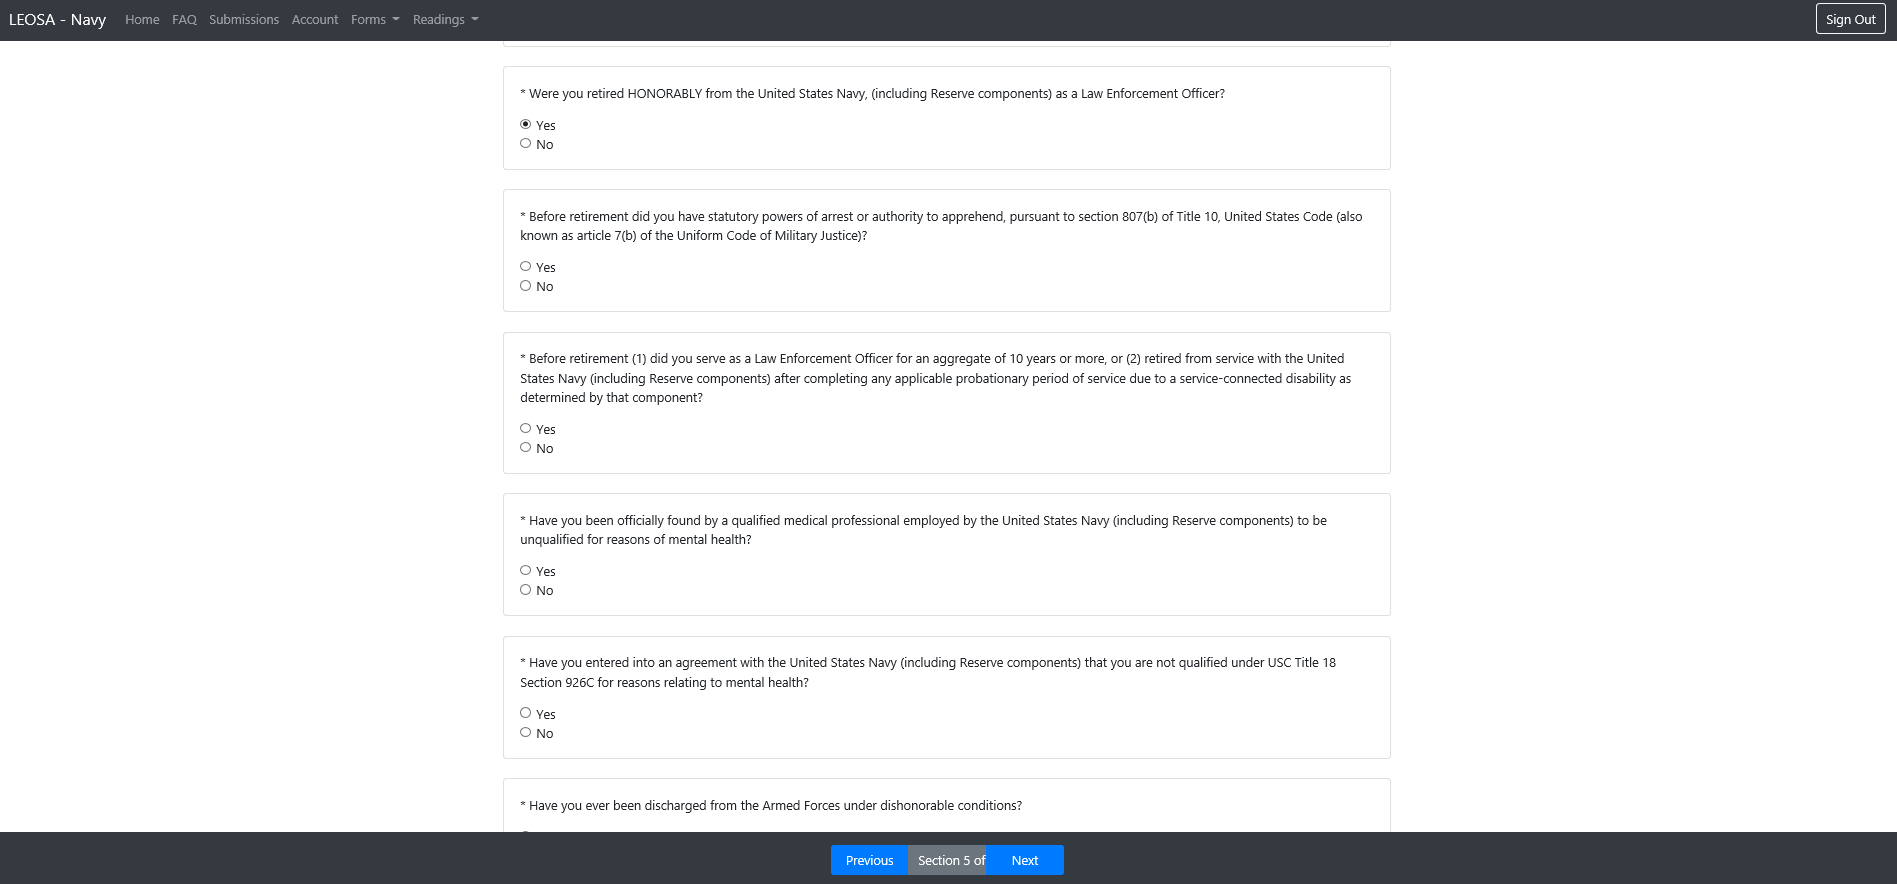Click the LEOSA - Navy brand link
Viewport: 1897px width, 884px height.
click(57, 20)
